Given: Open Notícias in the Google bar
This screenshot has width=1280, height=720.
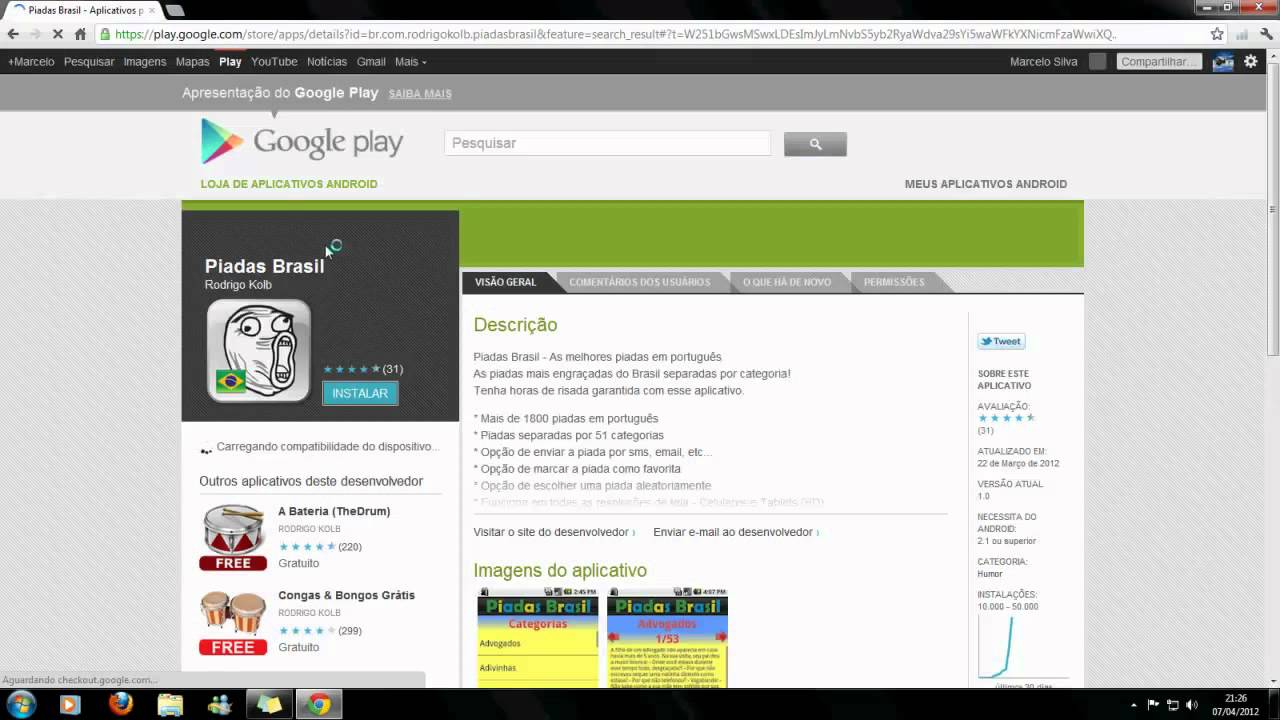Looking at the screenshot, I should (x=327, y=61).
